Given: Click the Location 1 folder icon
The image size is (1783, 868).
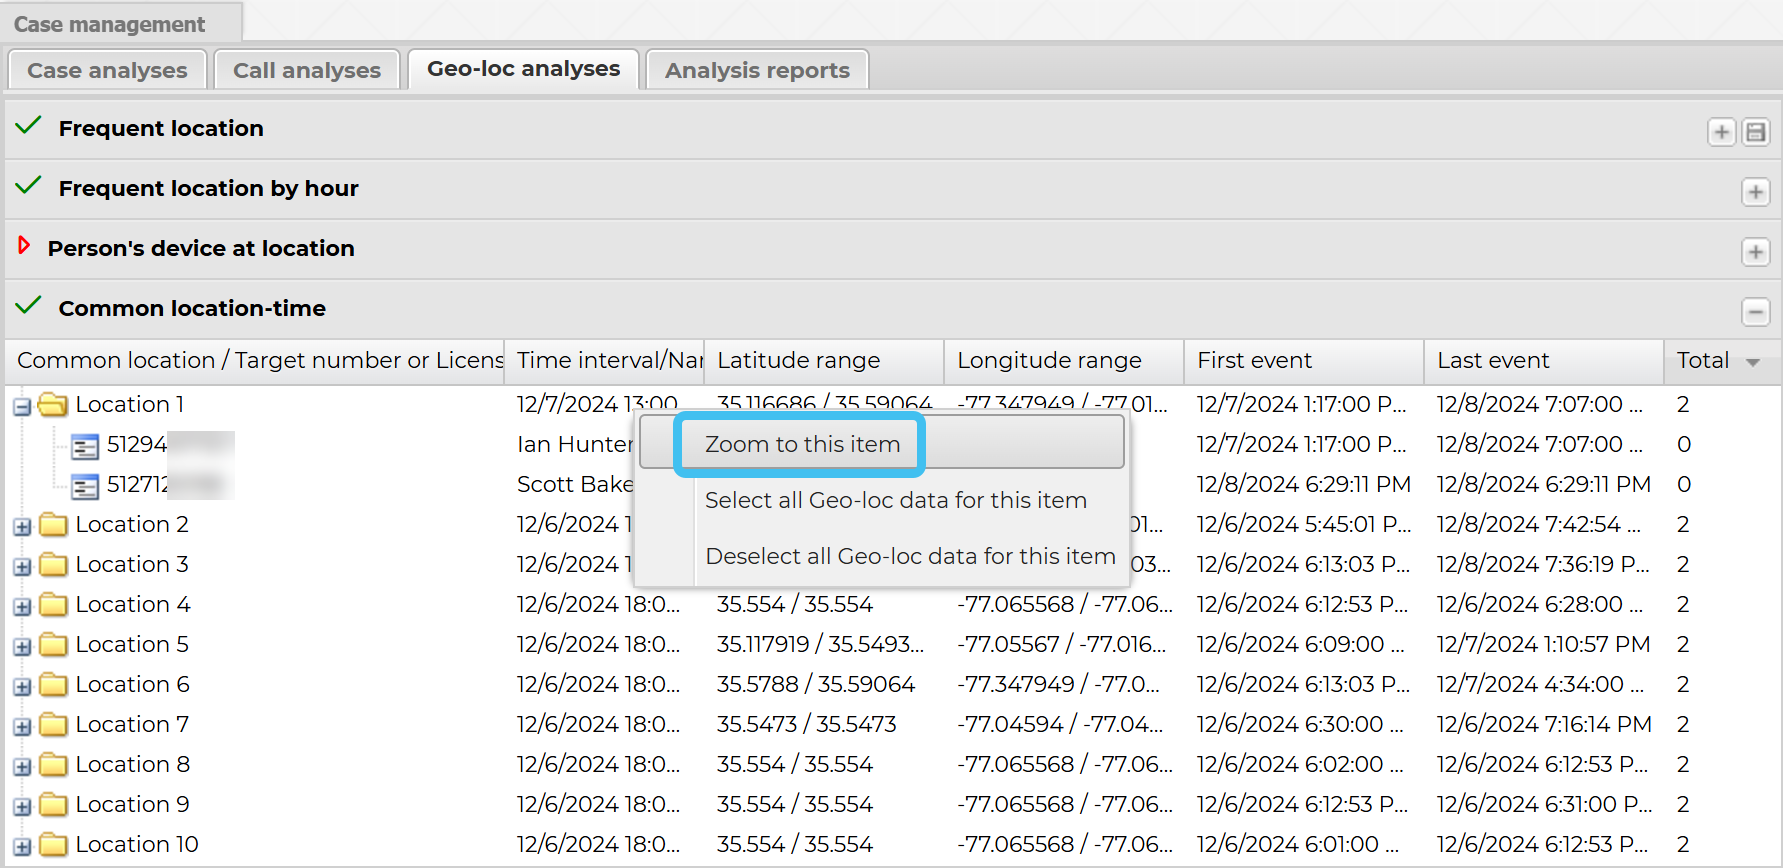Looking at the screenshot, I should 53,405.
